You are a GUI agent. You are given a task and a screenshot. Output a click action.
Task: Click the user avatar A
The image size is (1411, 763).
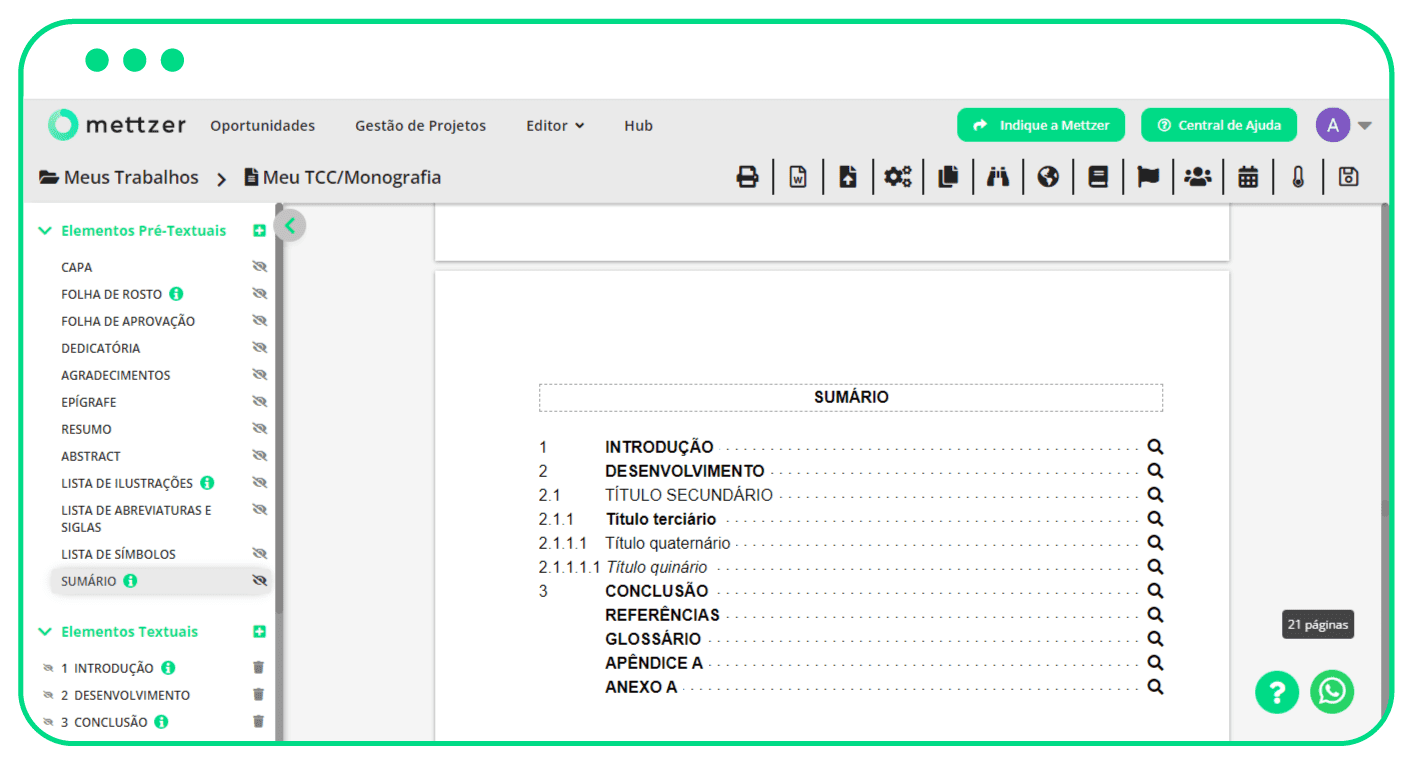coord(1333,125)
